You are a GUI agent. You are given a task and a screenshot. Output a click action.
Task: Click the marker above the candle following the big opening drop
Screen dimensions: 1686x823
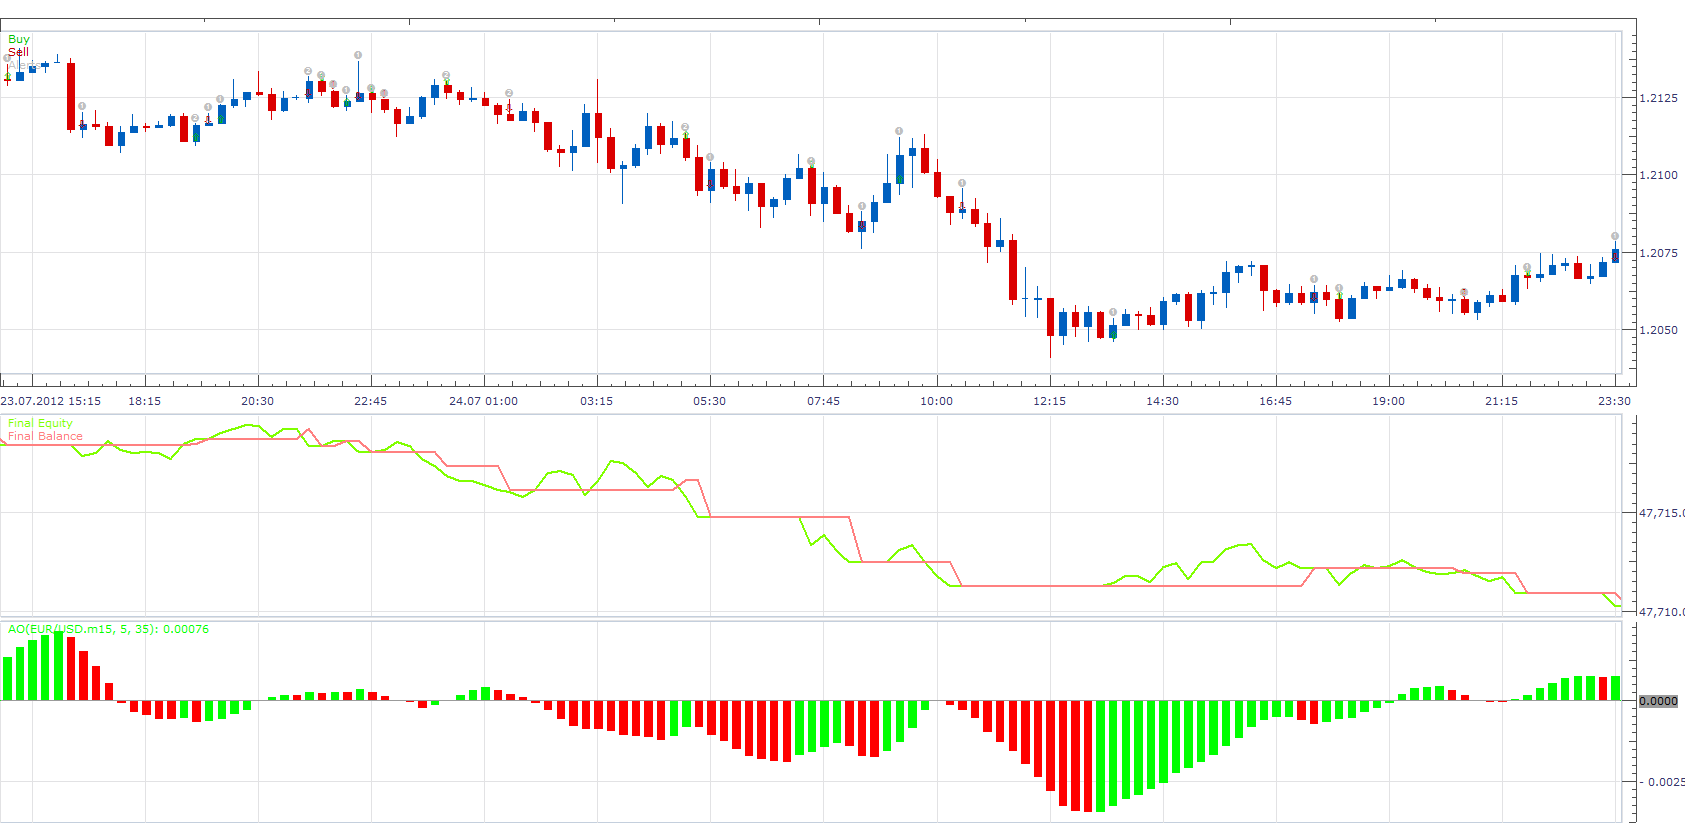[x=82, y=106]
